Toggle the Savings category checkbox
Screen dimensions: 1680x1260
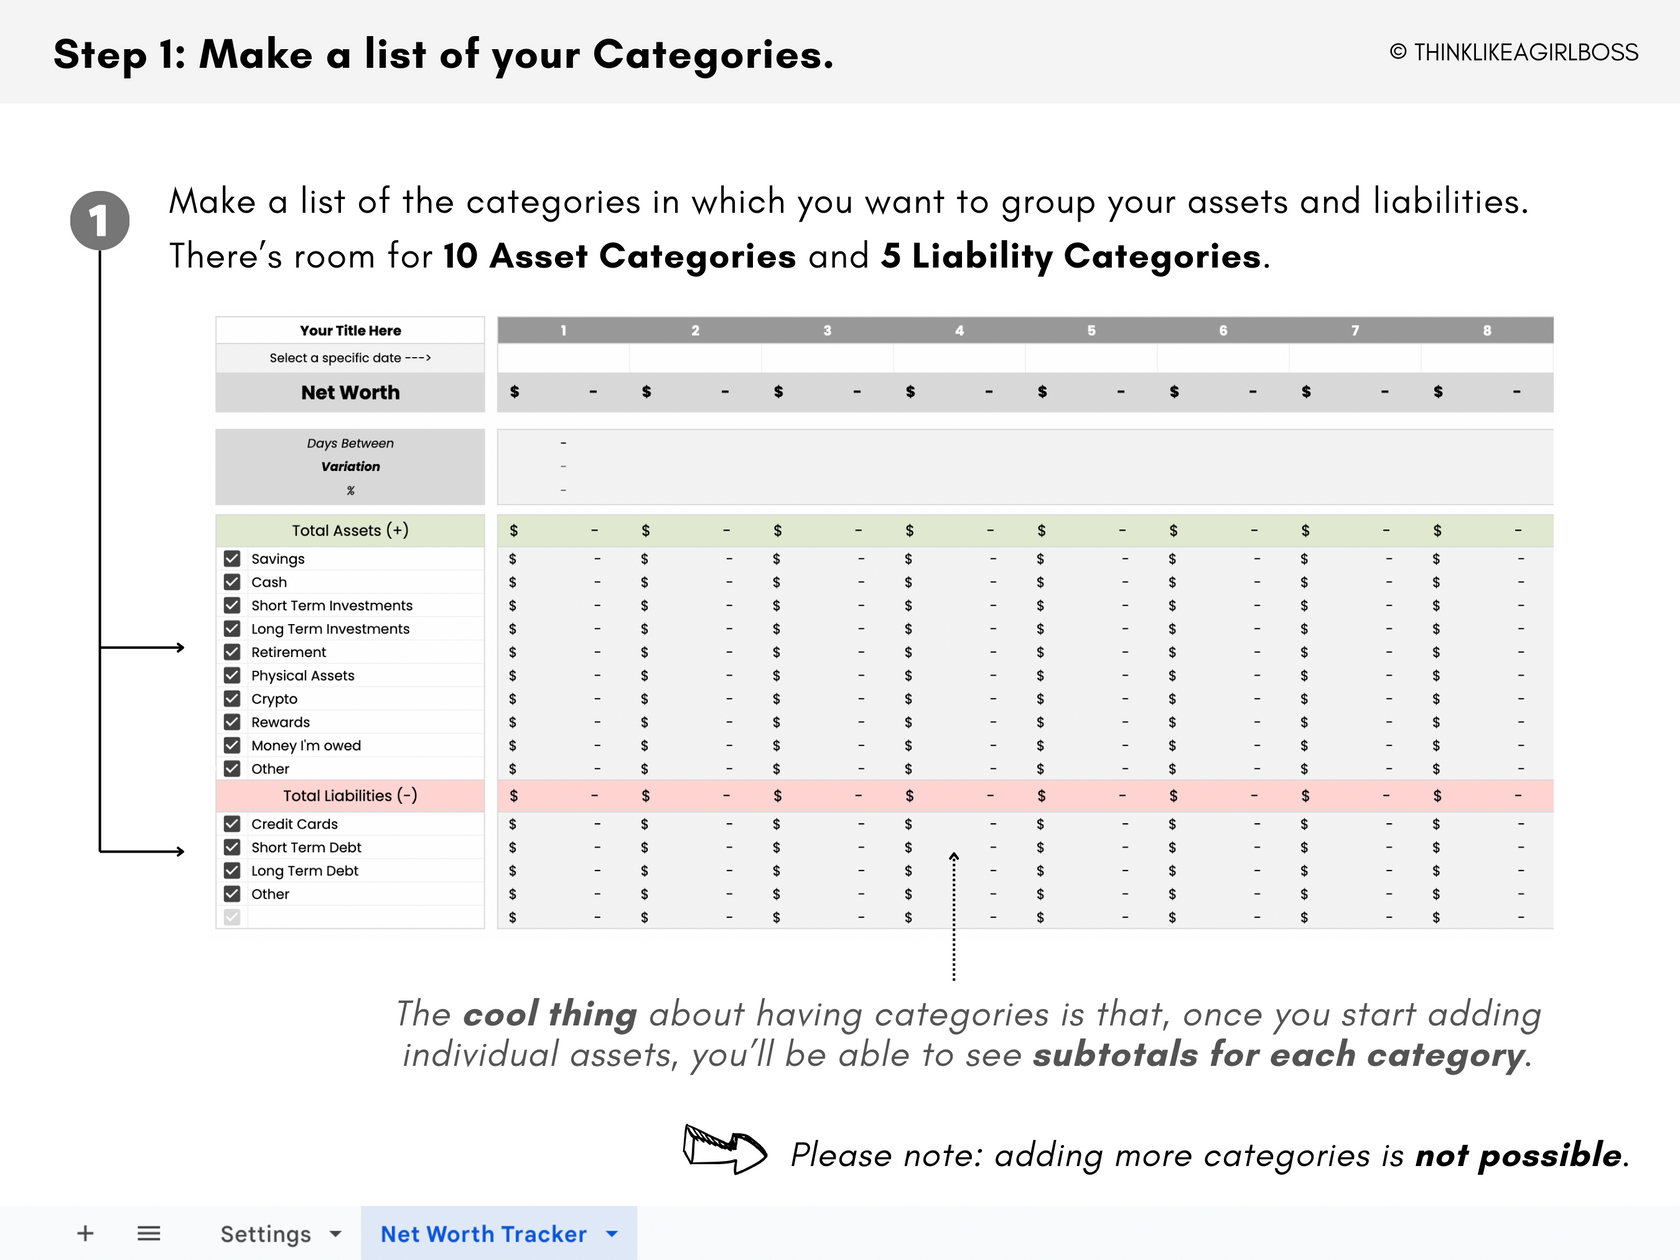[x=232, y=559]
